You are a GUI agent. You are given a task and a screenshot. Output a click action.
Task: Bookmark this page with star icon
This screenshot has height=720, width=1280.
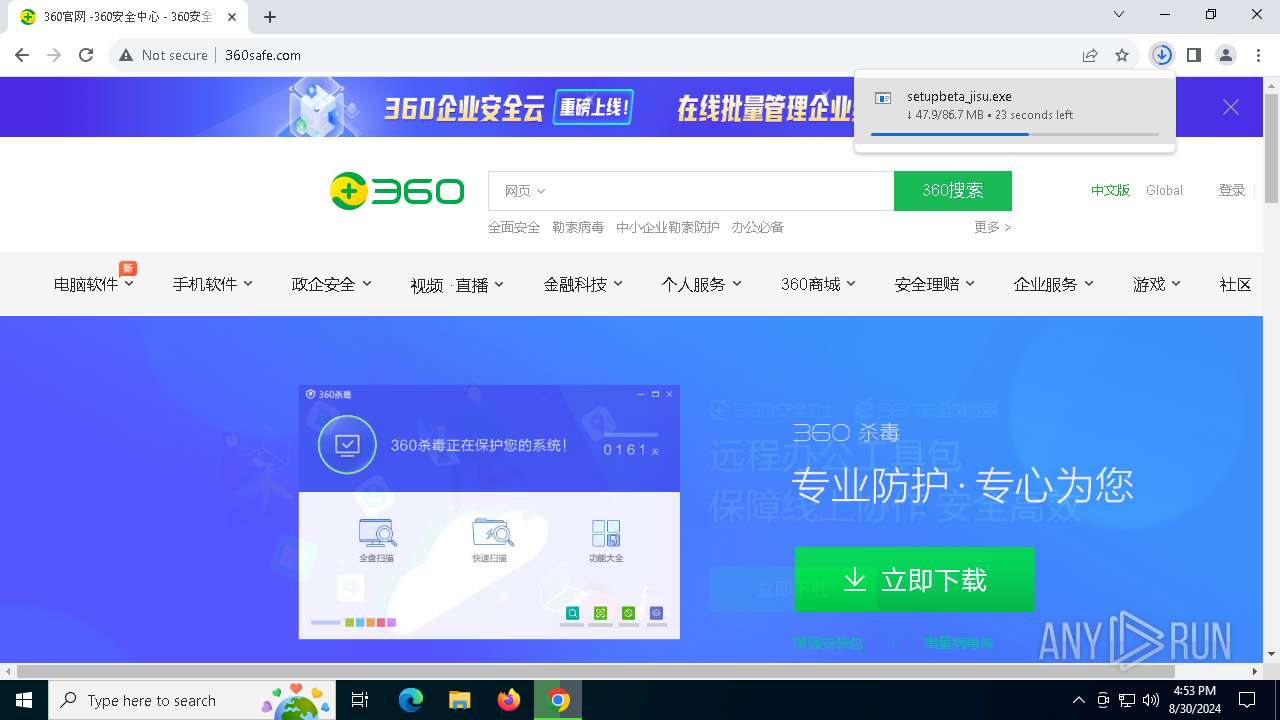pos(1122,55)
